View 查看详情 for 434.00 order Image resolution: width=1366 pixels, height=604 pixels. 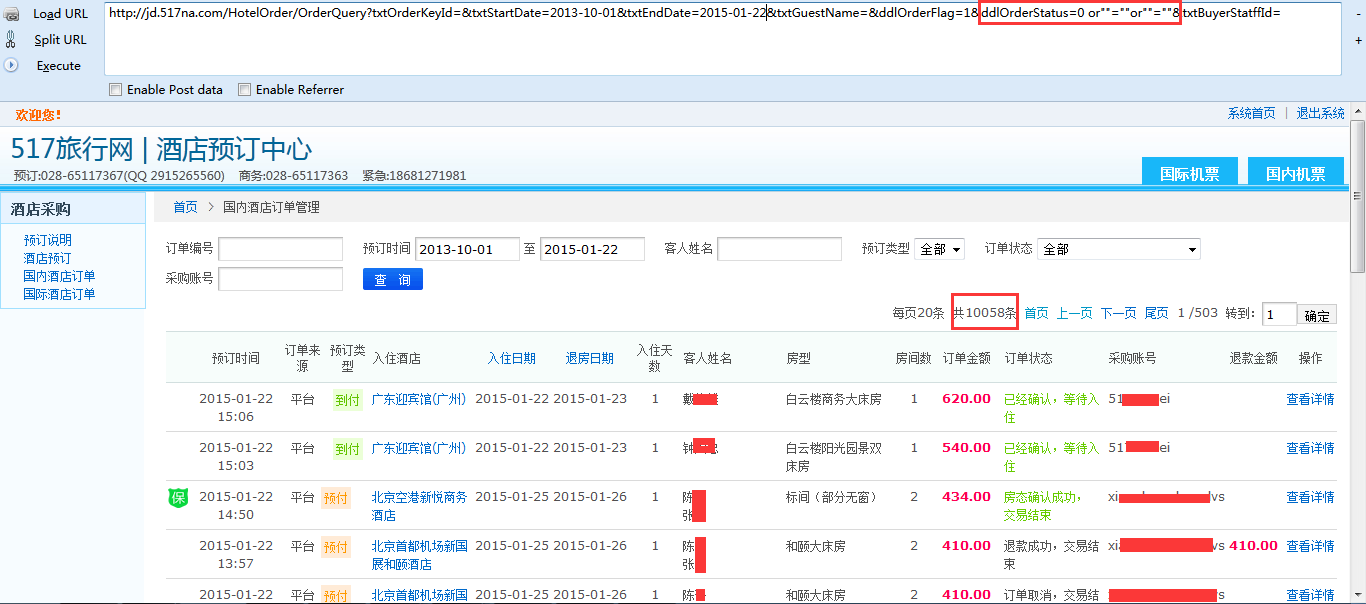(1310, 496)
